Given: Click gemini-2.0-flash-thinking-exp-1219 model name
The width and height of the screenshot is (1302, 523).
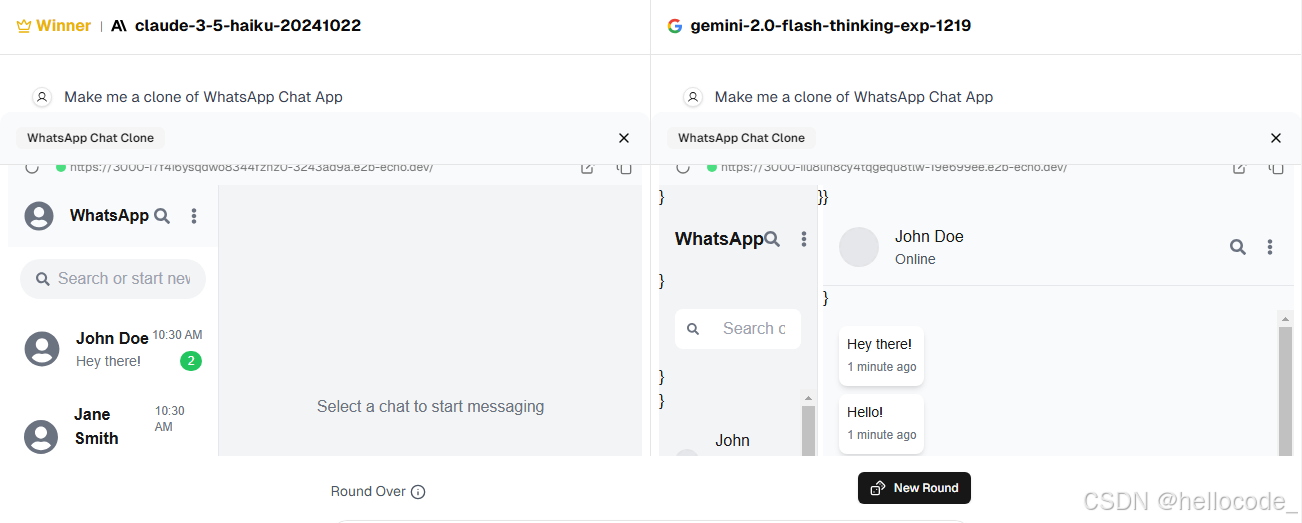Looking at the screenshot, I should coord(831,26).
